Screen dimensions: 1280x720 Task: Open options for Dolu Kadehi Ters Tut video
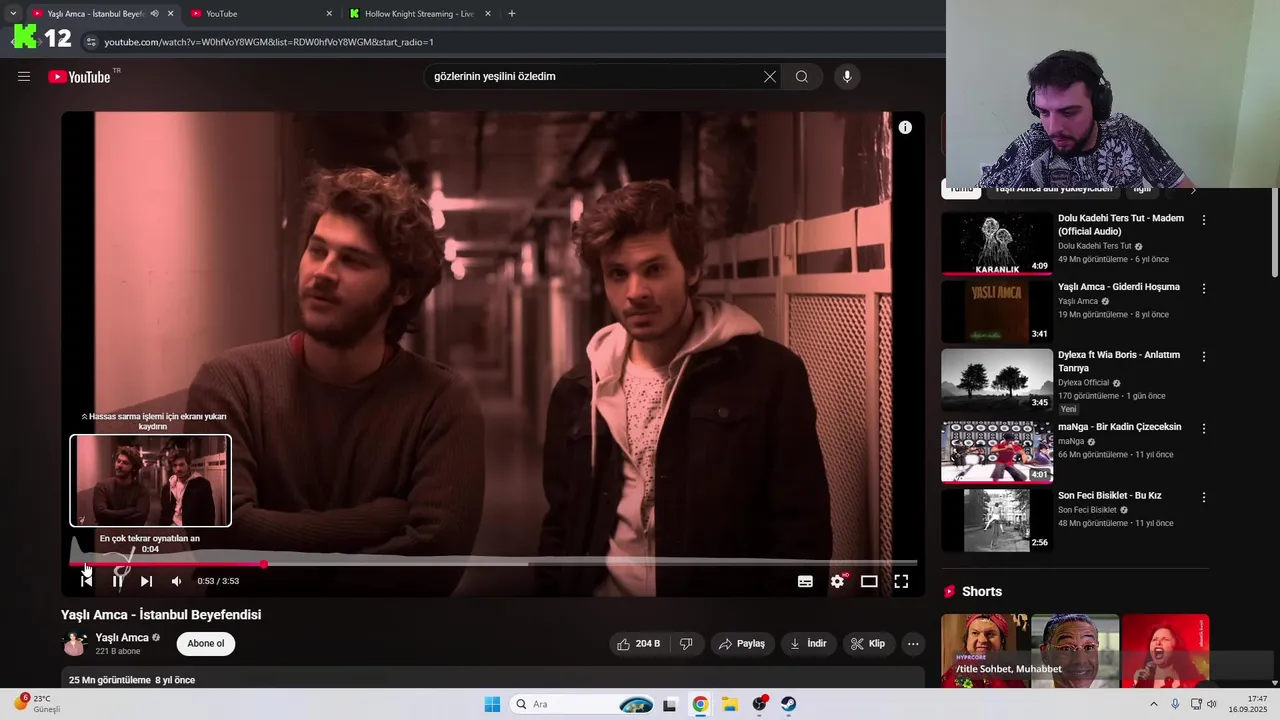click(x=1204, y=220)
